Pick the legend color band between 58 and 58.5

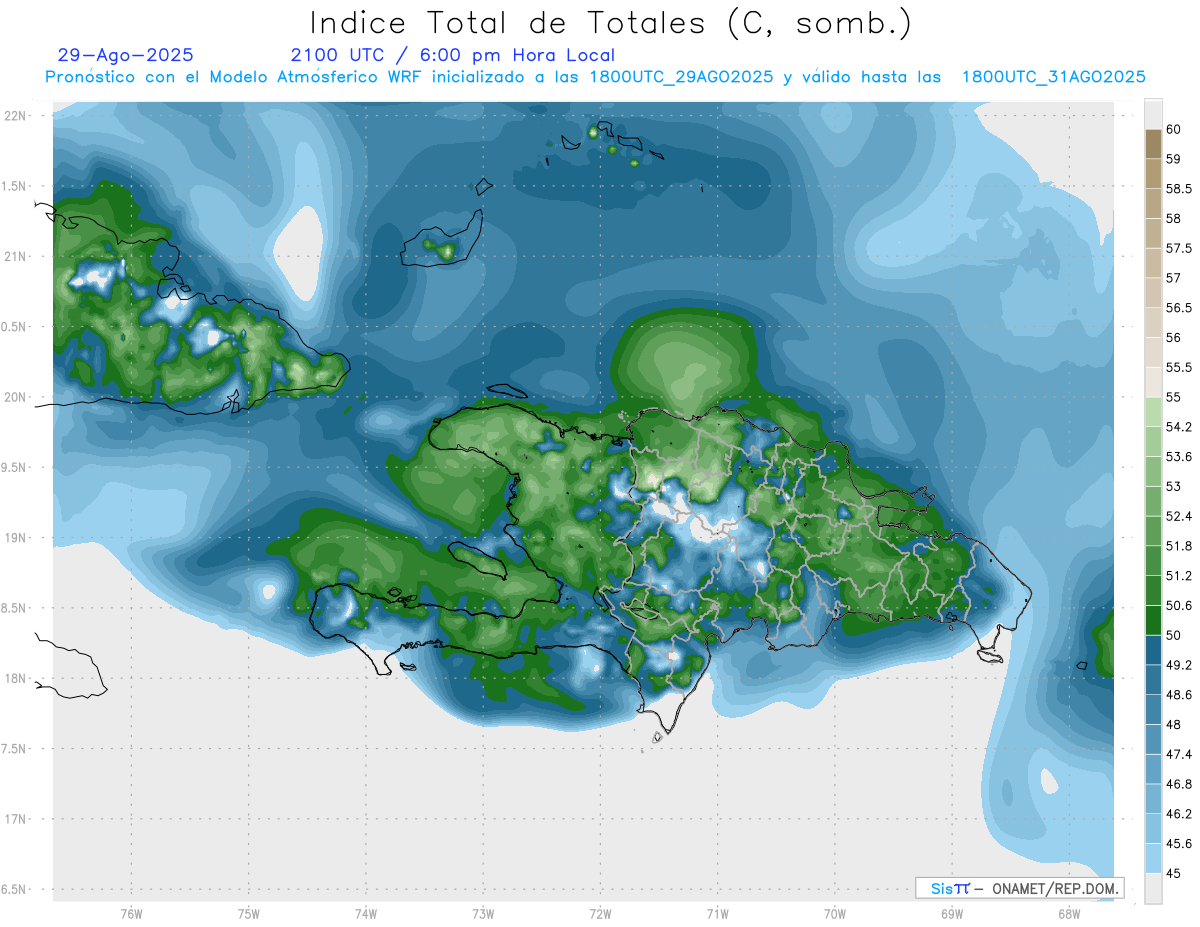[1153, 203]
